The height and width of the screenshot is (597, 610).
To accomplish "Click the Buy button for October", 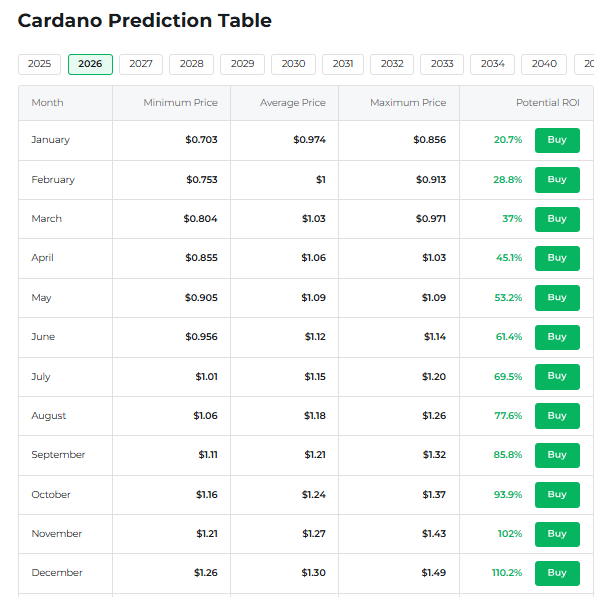I will coord(557,495).
